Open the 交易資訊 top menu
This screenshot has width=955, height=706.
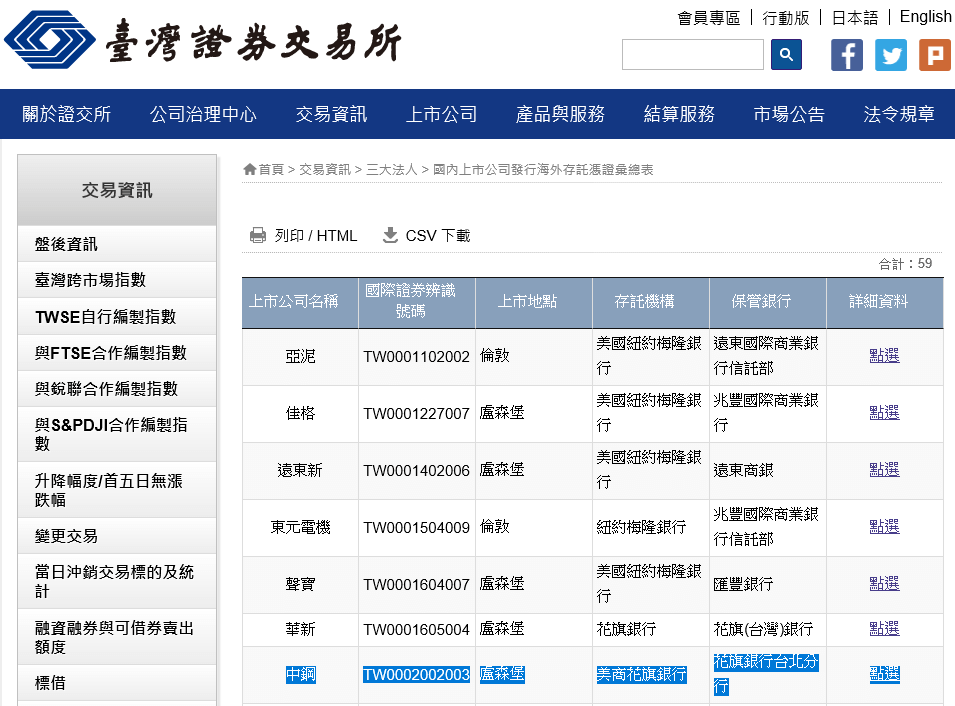[x=331, y=114]
